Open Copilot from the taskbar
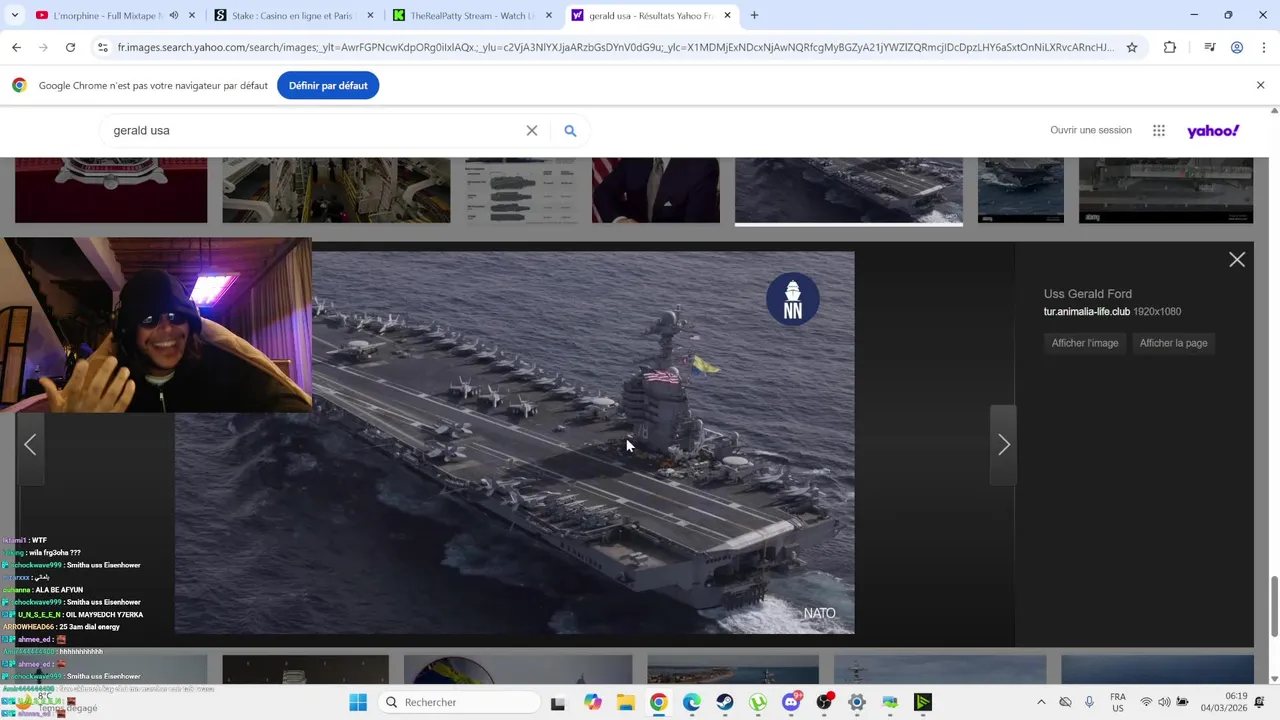Viewport: 1280px width, 720px height. tap(592, 702)
